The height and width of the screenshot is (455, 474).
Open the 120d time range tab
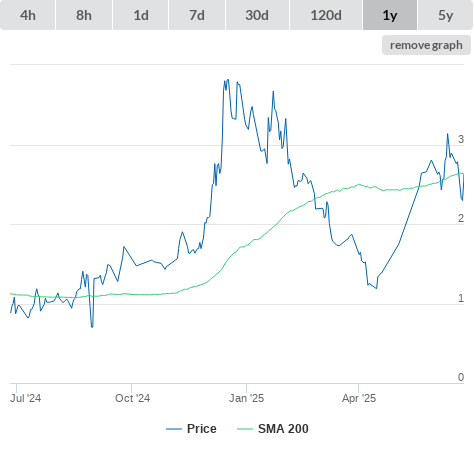tap(326, 15)
